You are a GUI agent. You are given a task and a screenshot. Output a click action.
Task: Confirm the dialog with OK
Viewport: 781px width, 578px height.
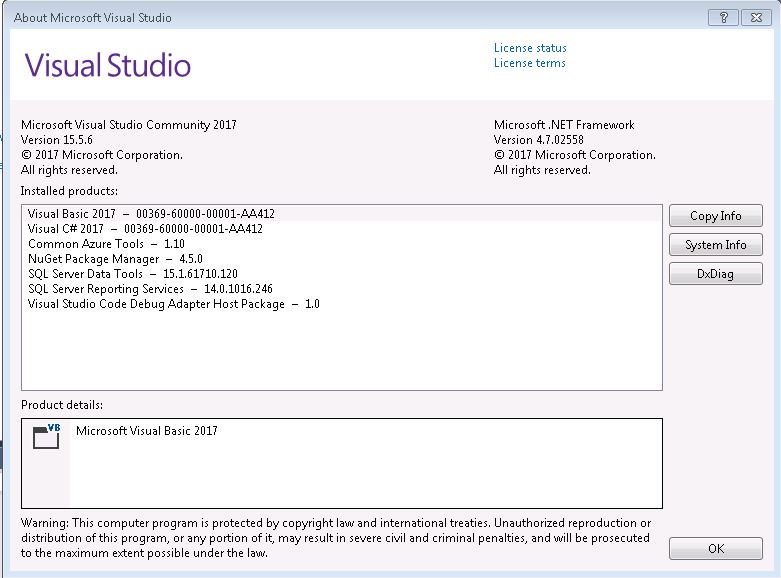[716, 549]
